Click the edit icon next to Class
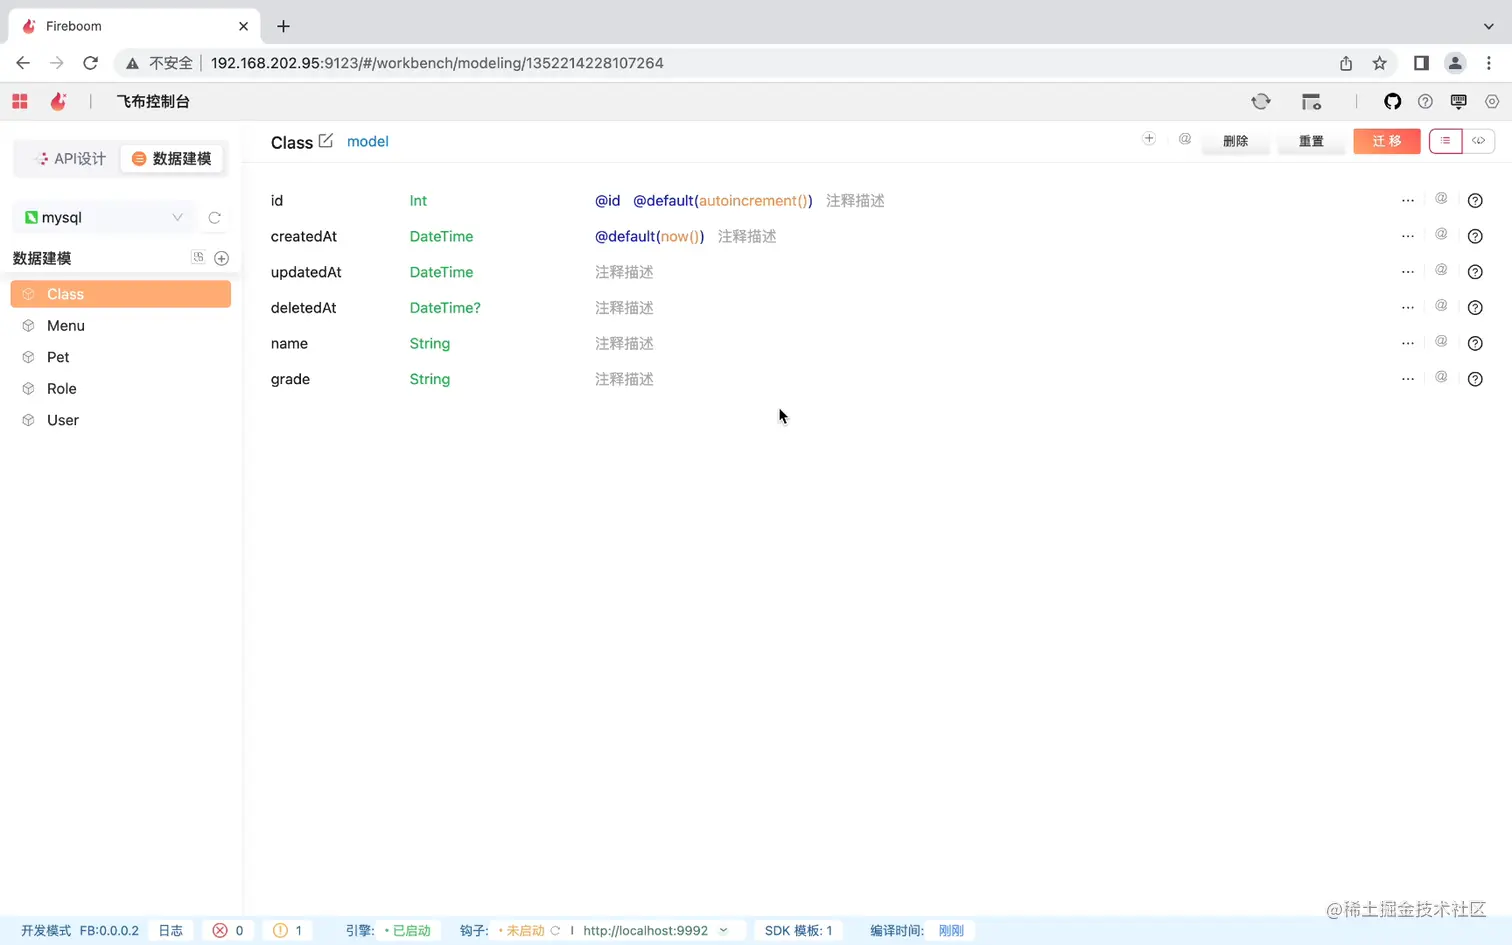 [x=325, y=141]
